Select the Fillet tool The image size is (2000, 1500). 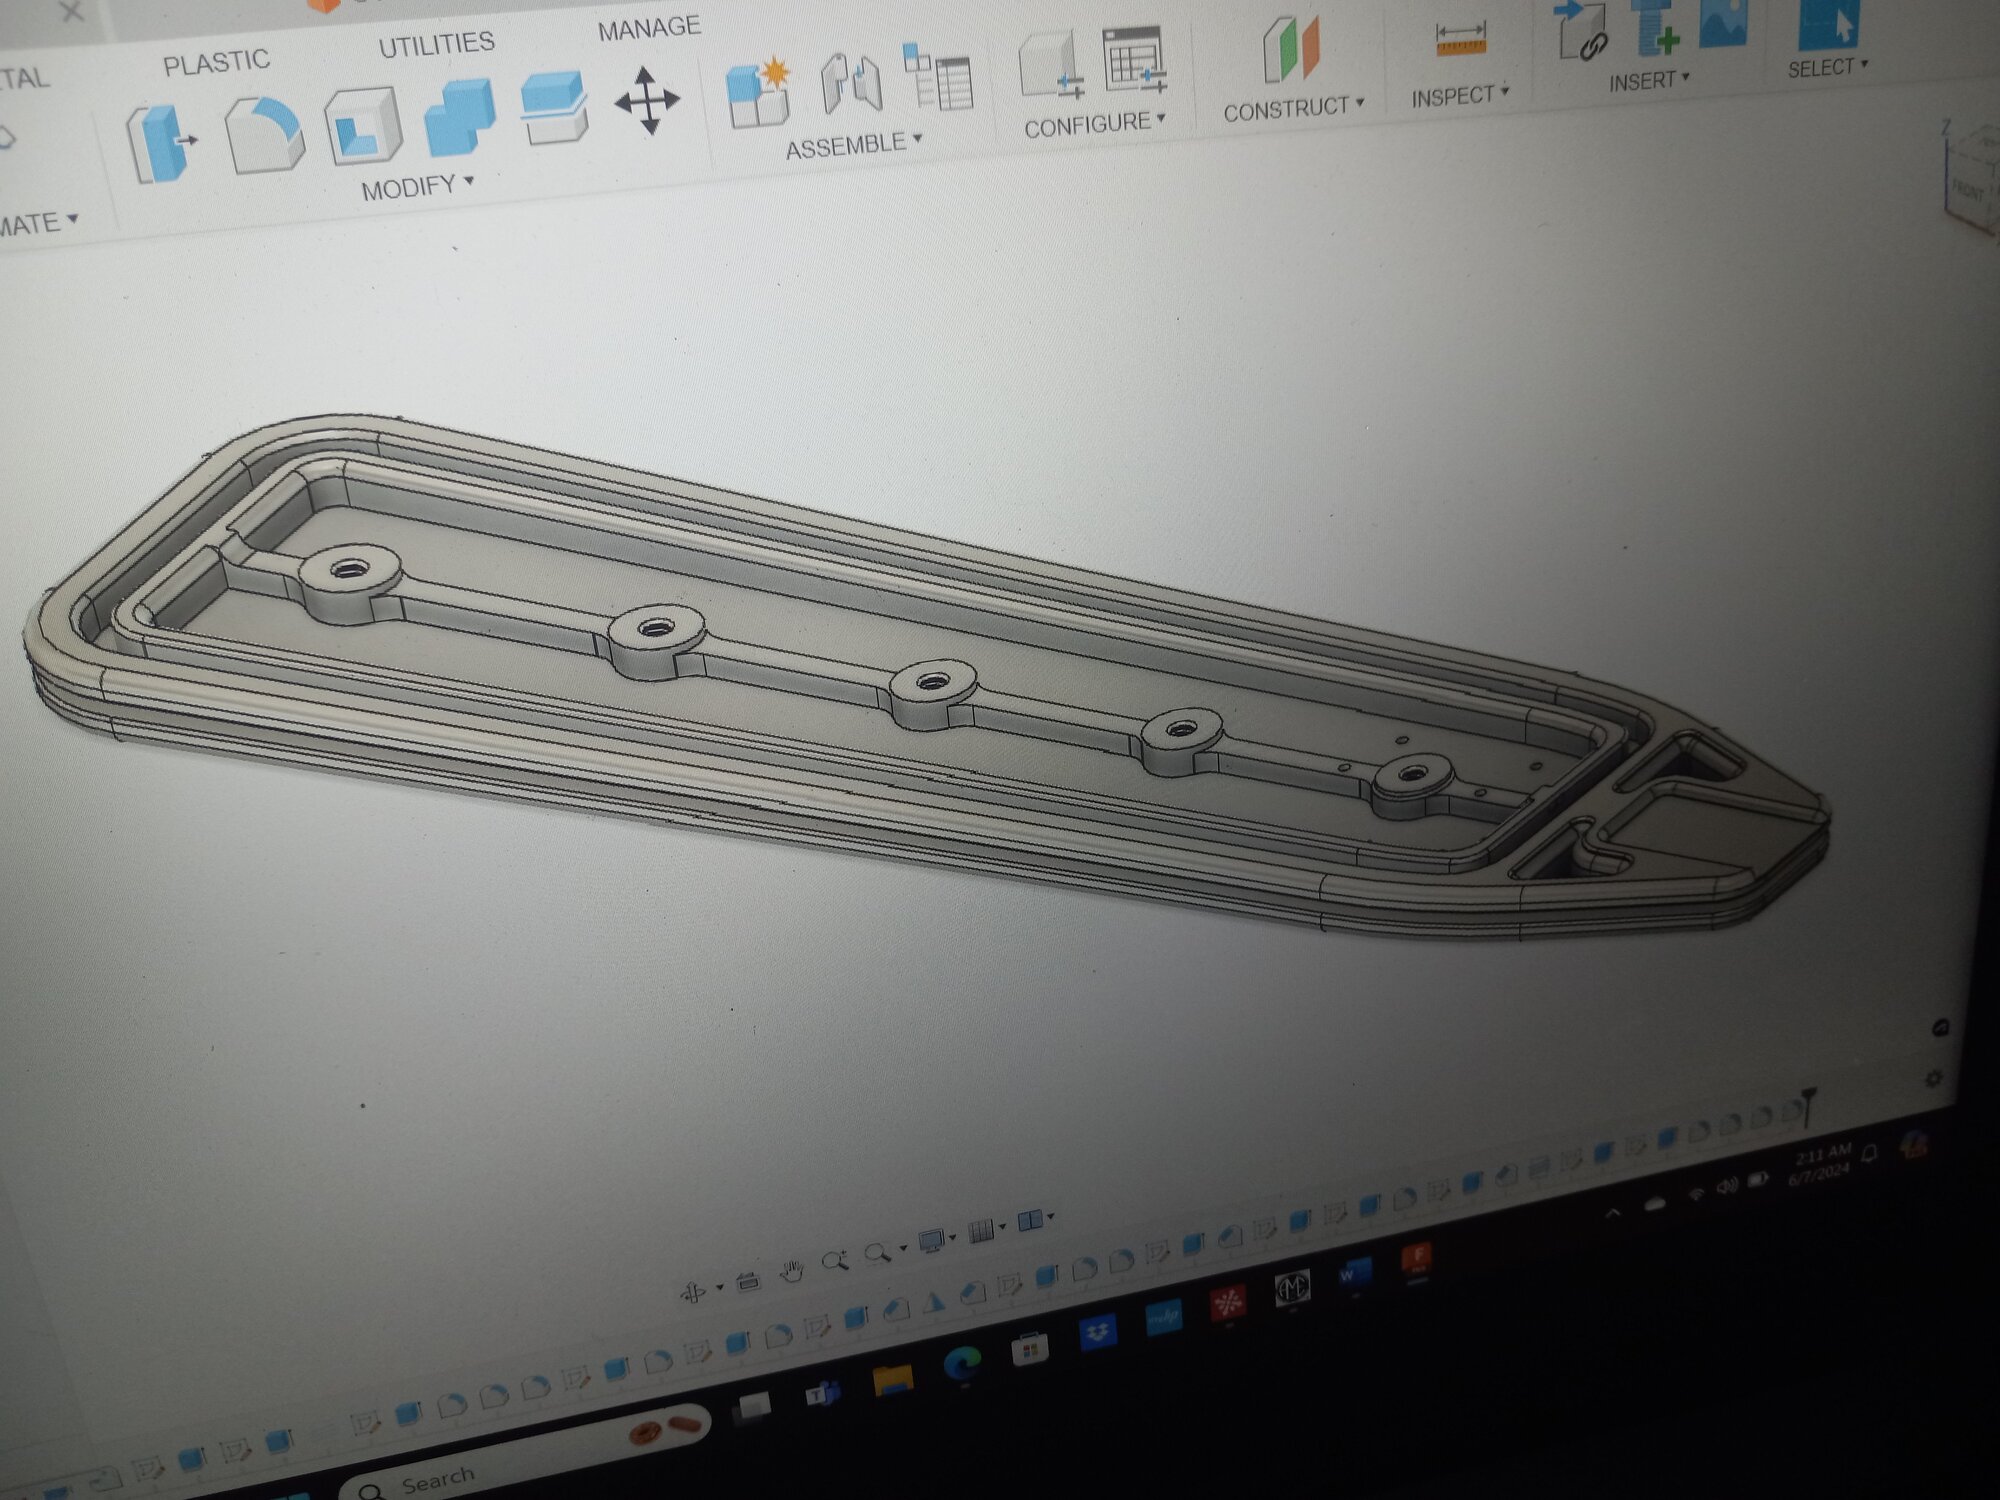264,135
